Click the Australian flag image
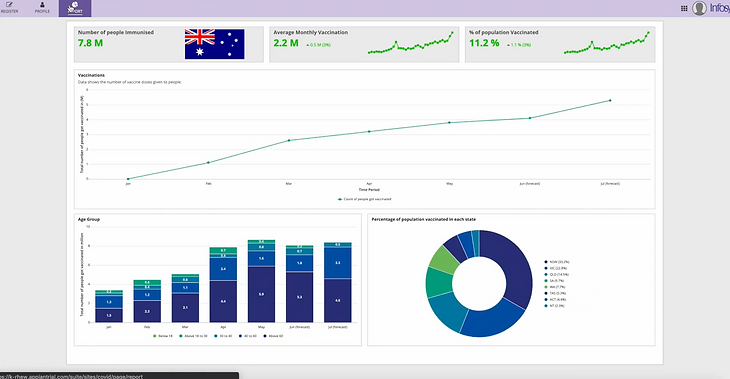 [x=214, y=44]
